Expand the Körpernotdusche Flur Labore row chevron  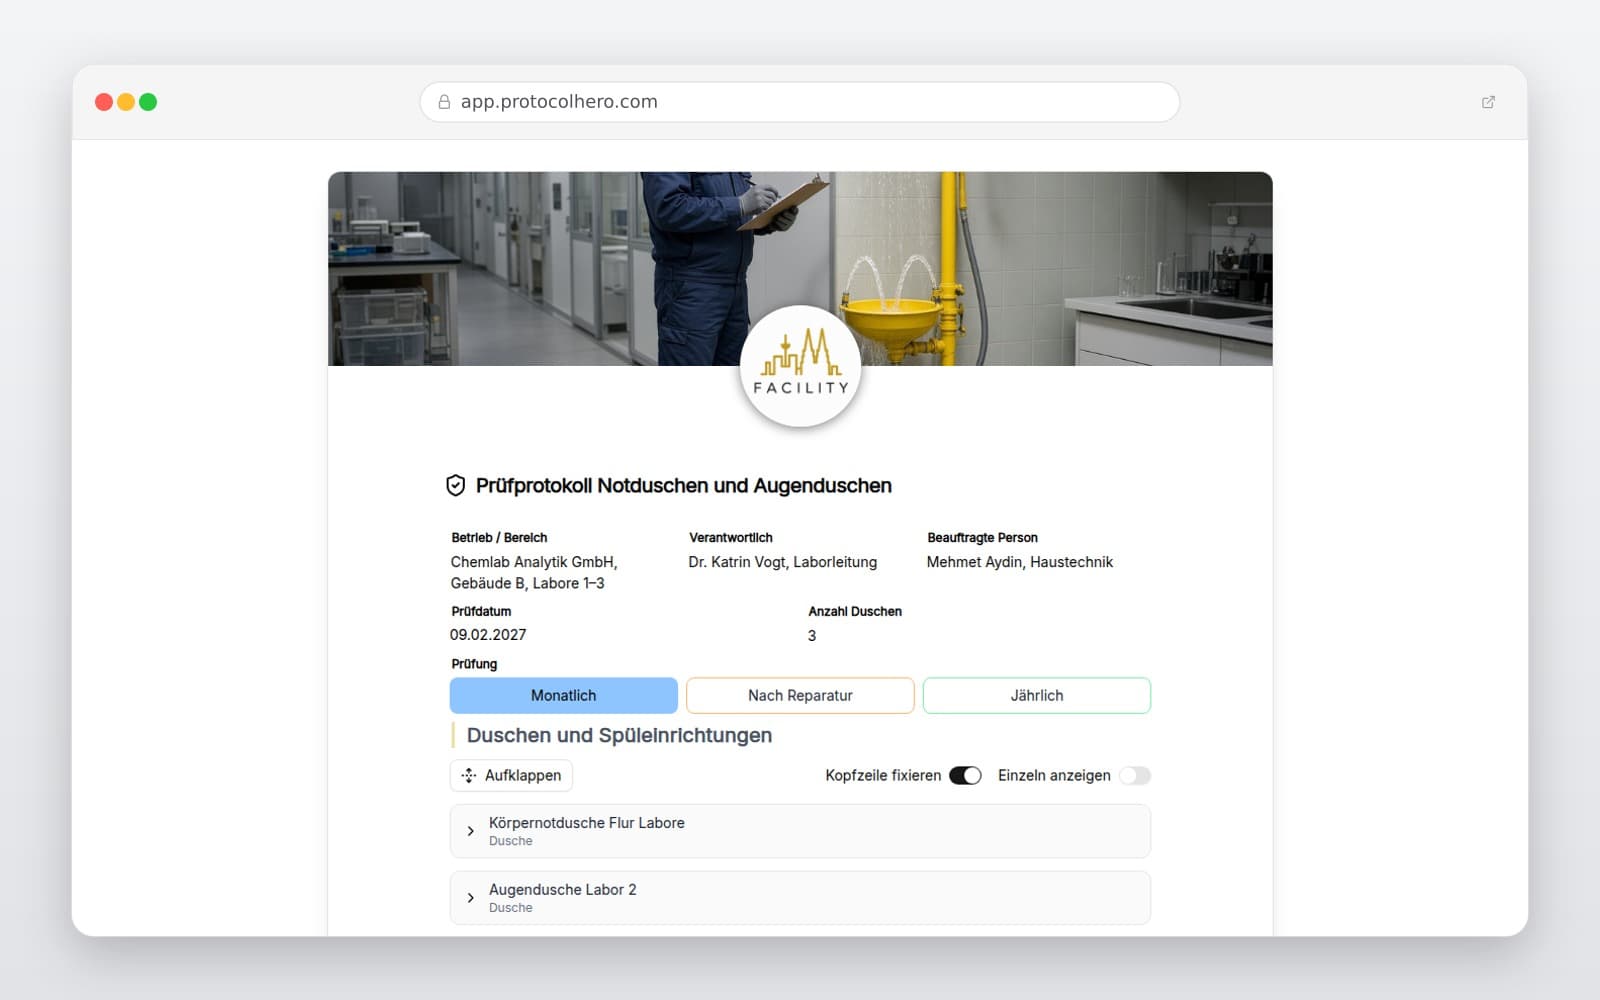pos(471,831)
